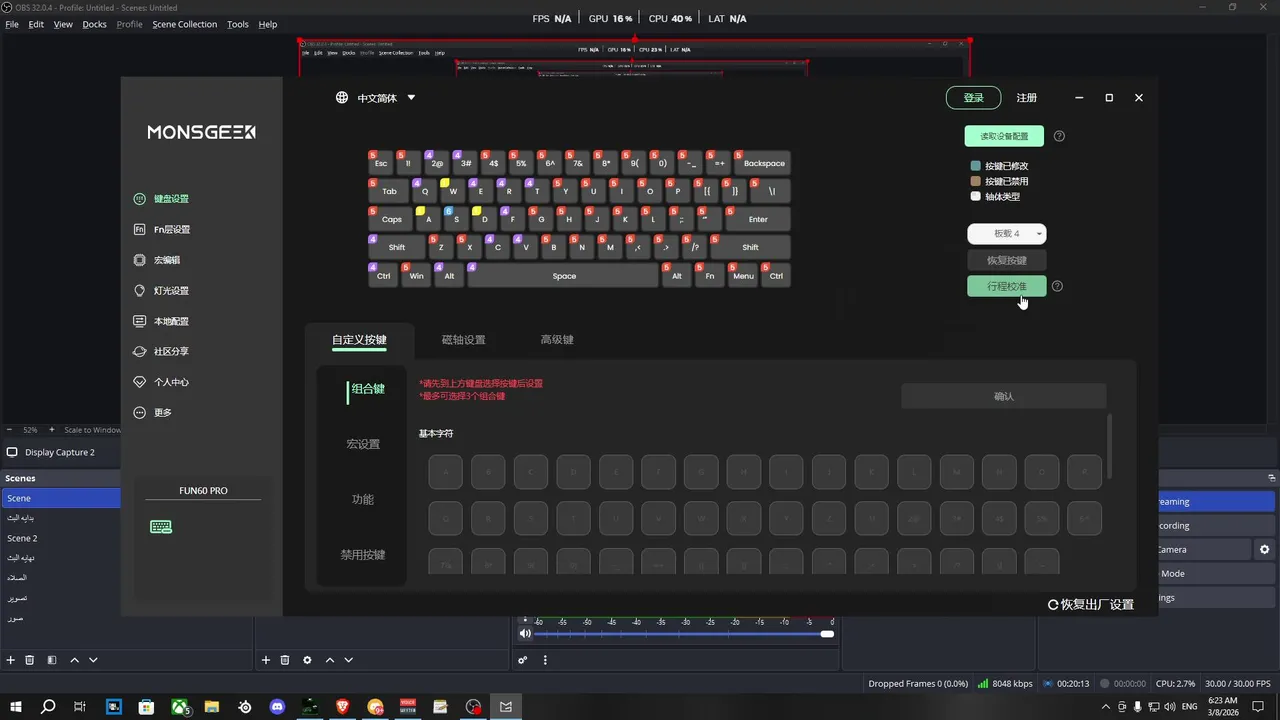Expand the 中文简体 language dropdown
The width and height of the screenshot is (1280, 720).
coord(411,98)
